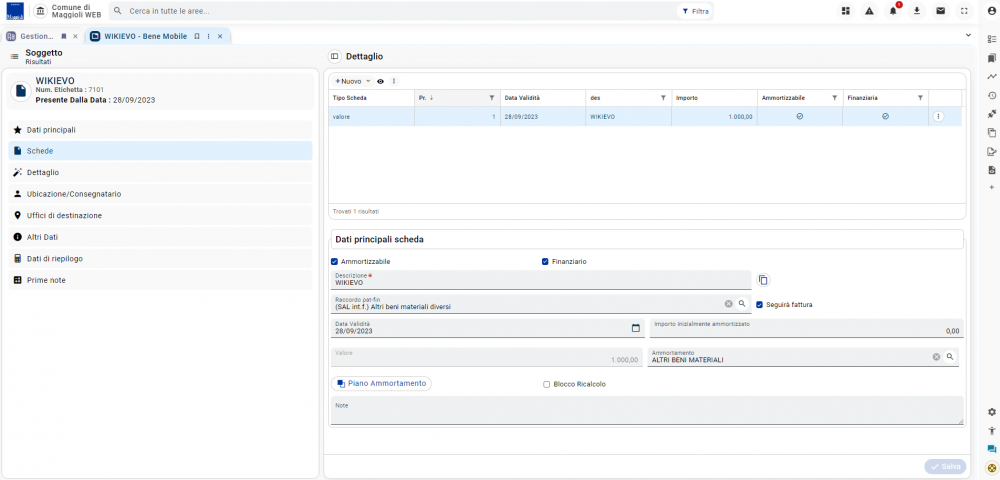
Task: Open accessibility icon in right sidebar
Action: coord(992,431)
